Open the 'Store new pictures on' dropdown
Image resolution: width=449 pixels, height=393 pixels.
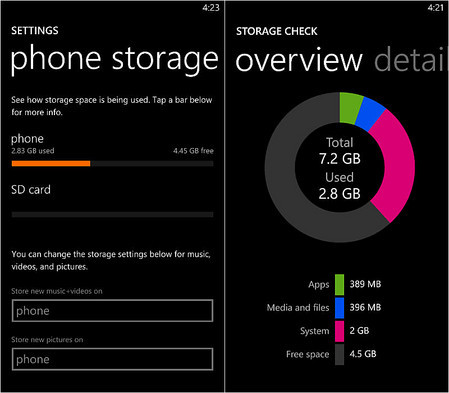(x=112, y=359)
